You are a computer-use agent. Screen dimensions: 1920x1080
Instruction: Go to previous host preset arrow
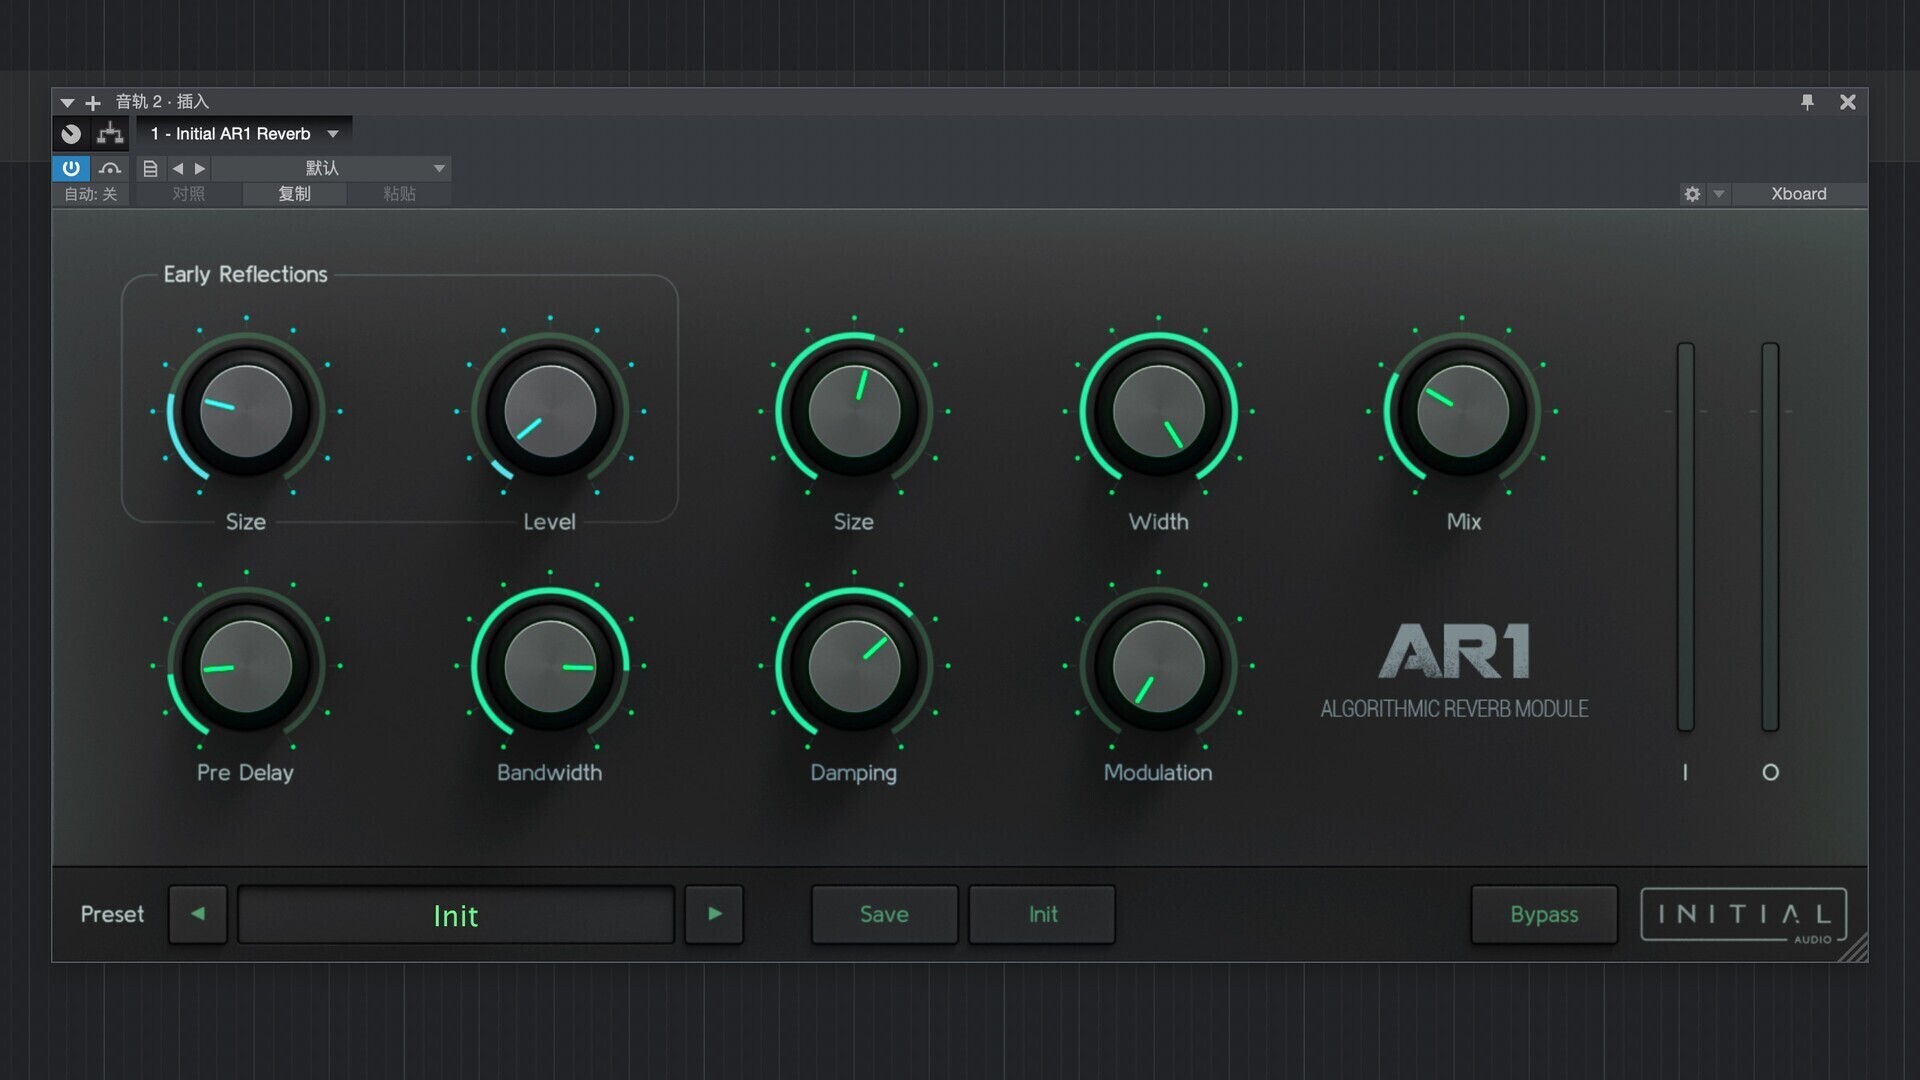pos(177,168)
